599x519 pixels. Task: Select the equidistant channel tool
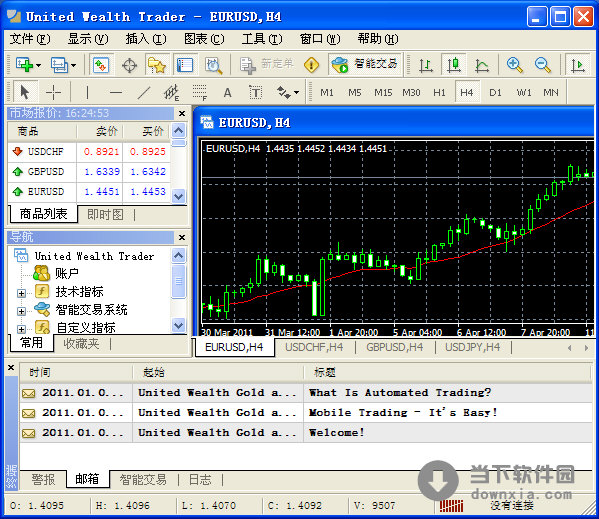pos(171,92)
